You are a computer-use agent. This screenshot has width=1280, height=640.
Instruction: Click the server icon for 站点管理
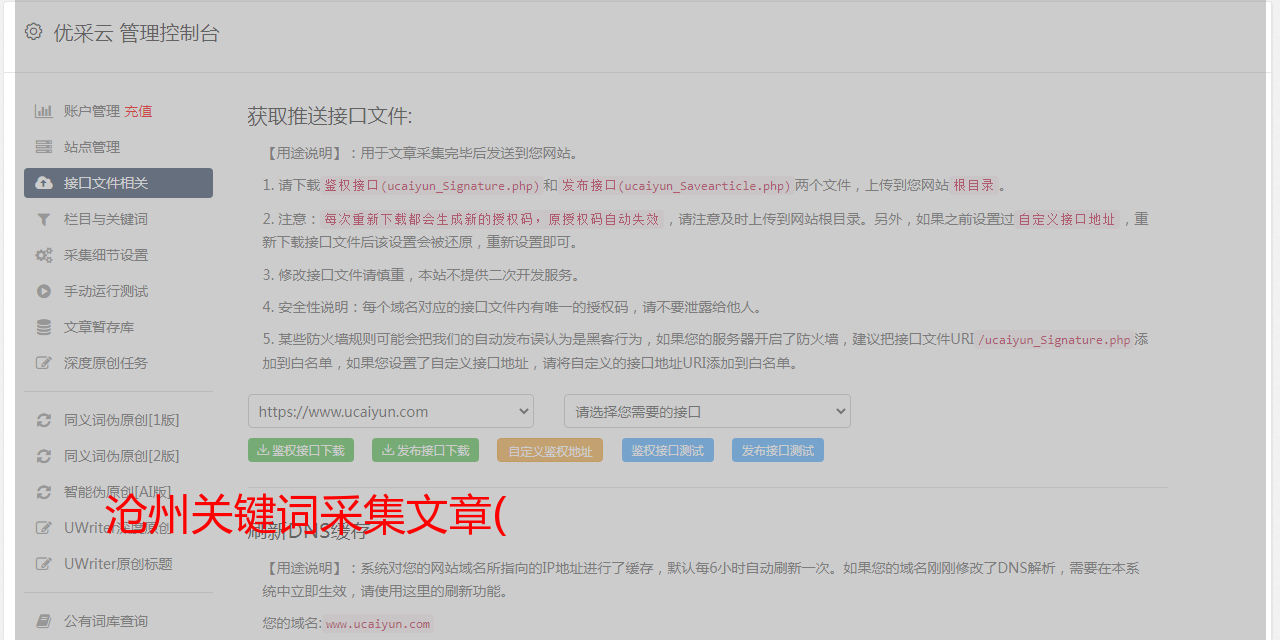tap(44, 147)
